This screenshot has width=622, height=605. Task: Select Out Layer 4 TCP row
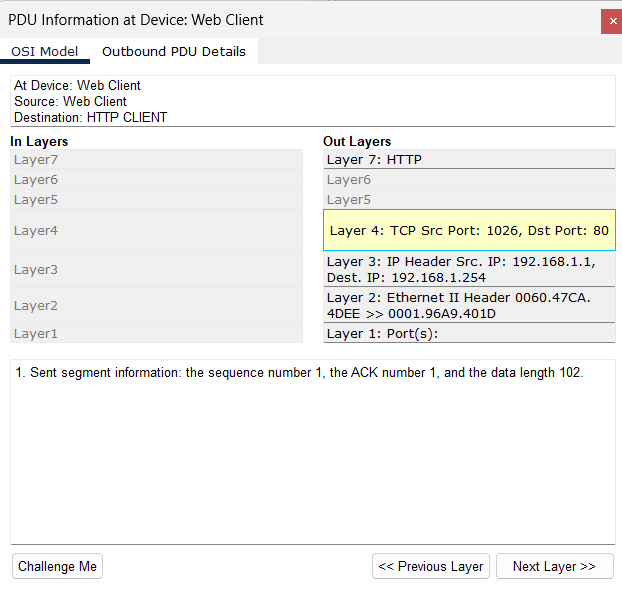pos(469,230)
